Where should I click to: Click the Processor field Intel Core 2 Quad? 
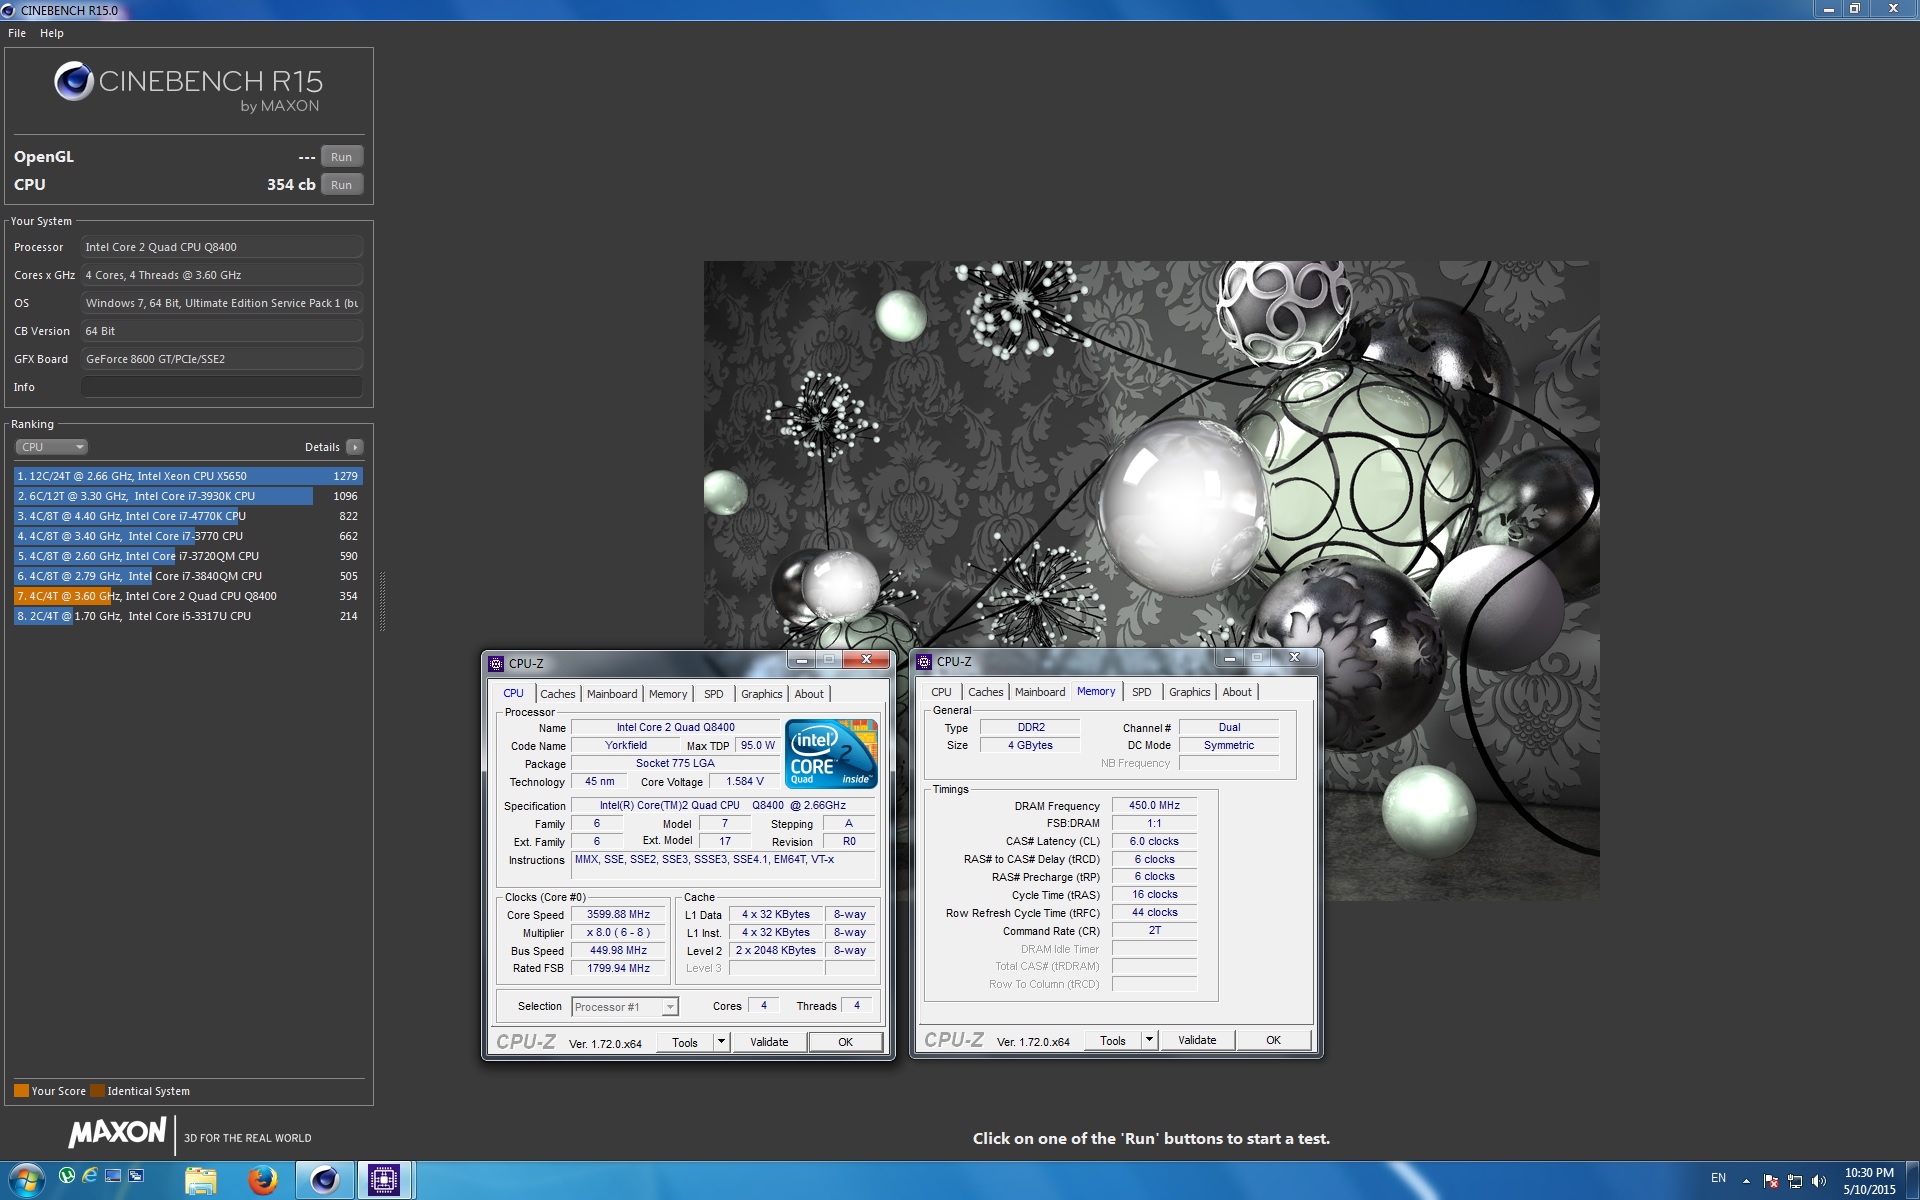point(221,247)
